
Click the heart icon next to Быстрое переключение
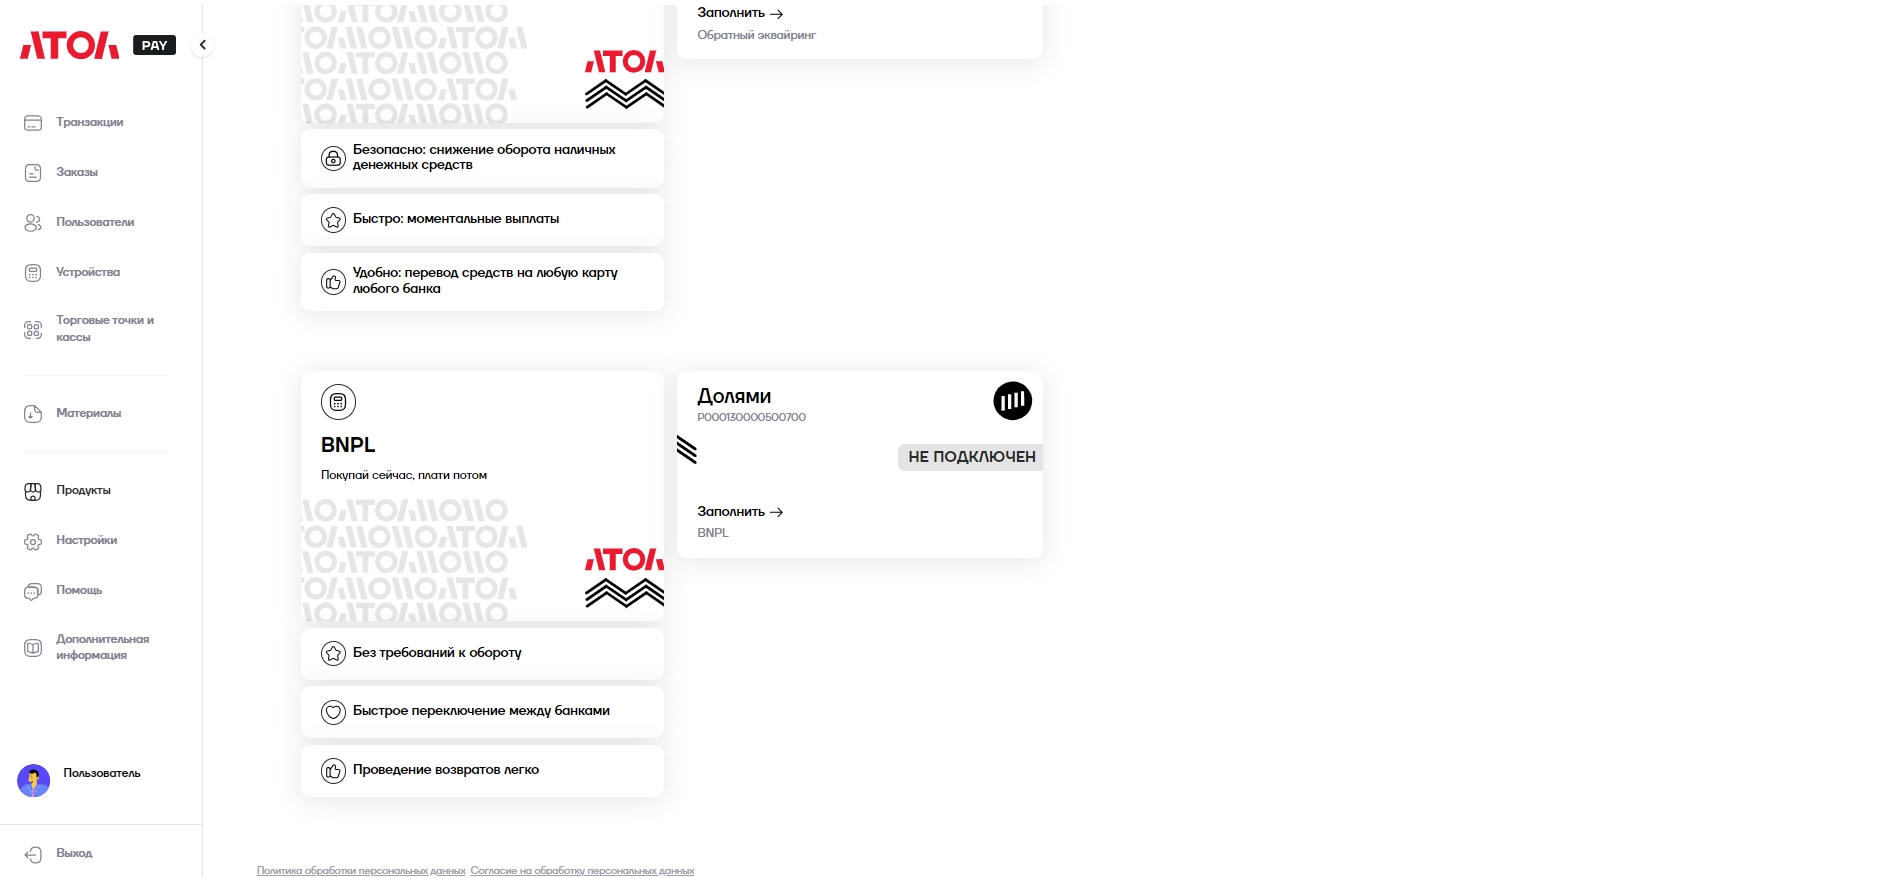pyautogui.click(x=333, y=712)
